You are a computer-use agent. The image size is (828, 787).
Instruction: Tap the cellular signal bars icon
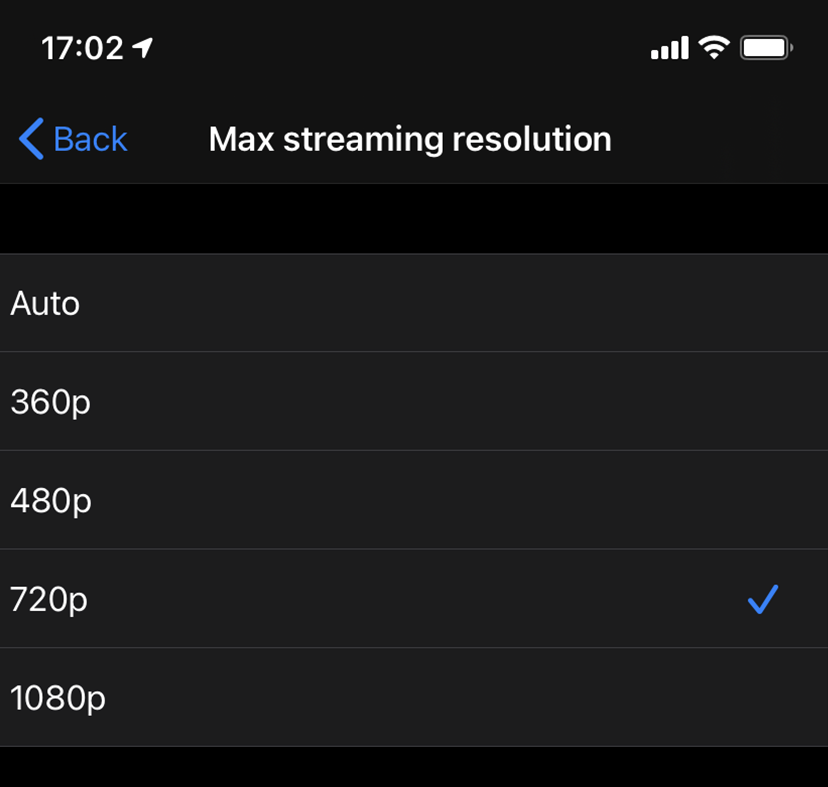pyautogui.click(x=669, y=47)
